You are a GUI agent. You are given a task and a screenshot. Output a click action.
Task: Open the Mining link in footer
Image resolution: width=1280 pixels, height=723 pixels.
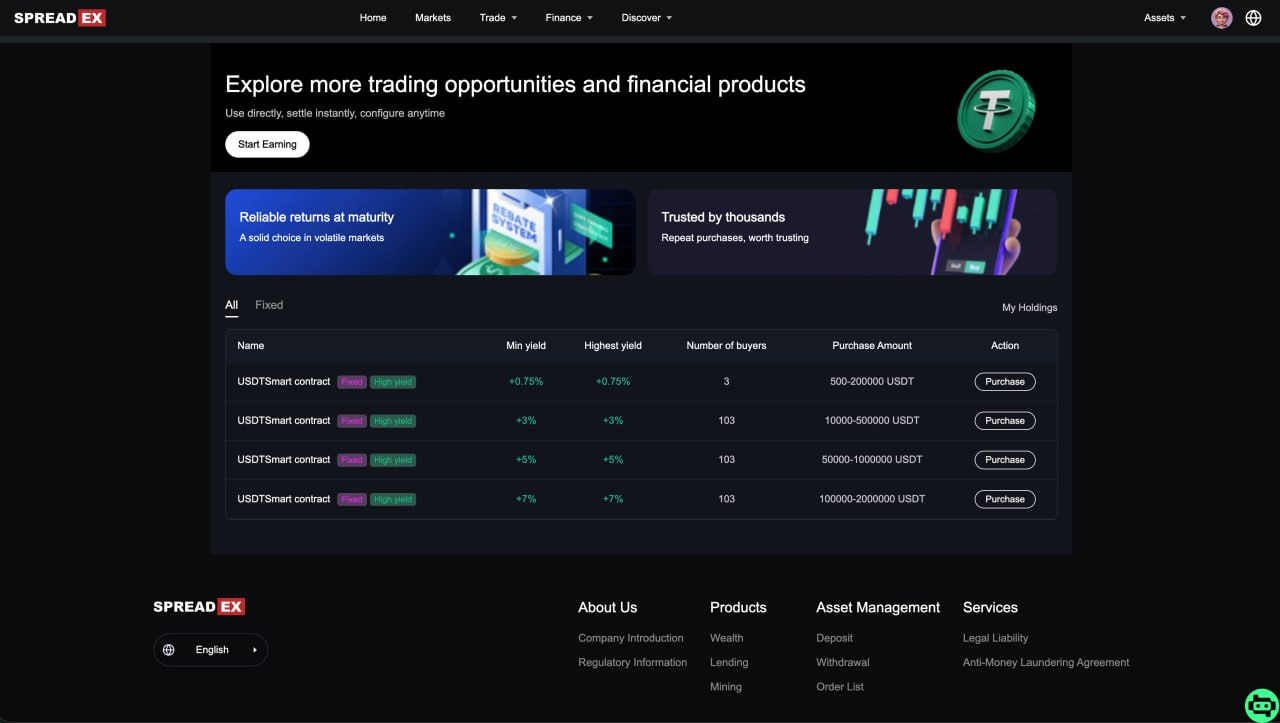[x=726, y=687]
